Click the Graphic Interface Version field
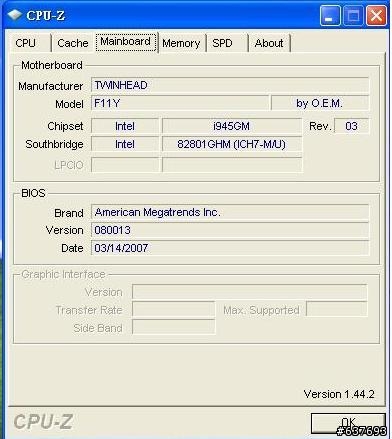392x439 pixels. [x=249, y=292]
